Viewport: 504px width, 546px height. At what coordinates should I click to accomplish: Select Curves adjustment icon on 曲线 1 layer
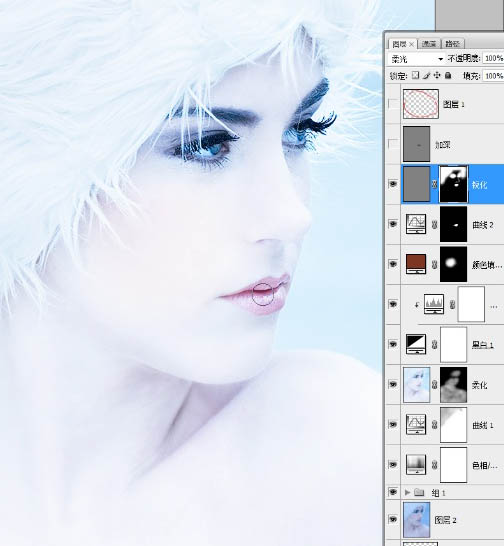tap(416, 424)
